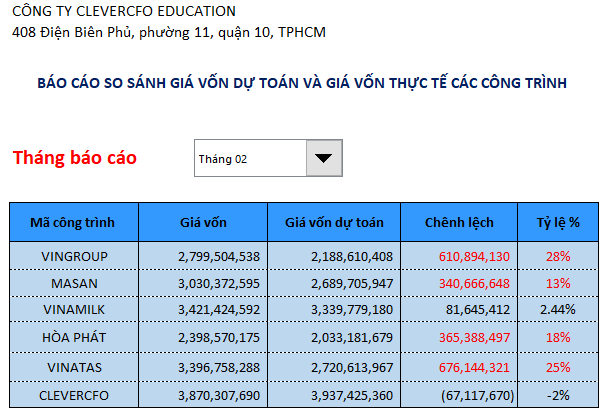Click the Giá vốn column header
Screen dimensions: 604x414
204,222
